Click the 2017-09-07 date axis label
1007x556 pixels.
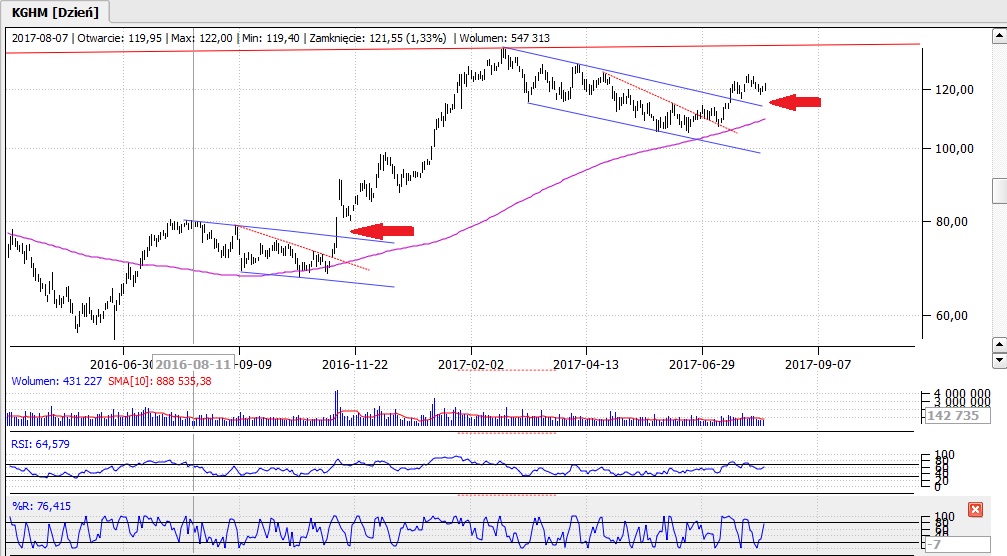(x=817, y=365)
